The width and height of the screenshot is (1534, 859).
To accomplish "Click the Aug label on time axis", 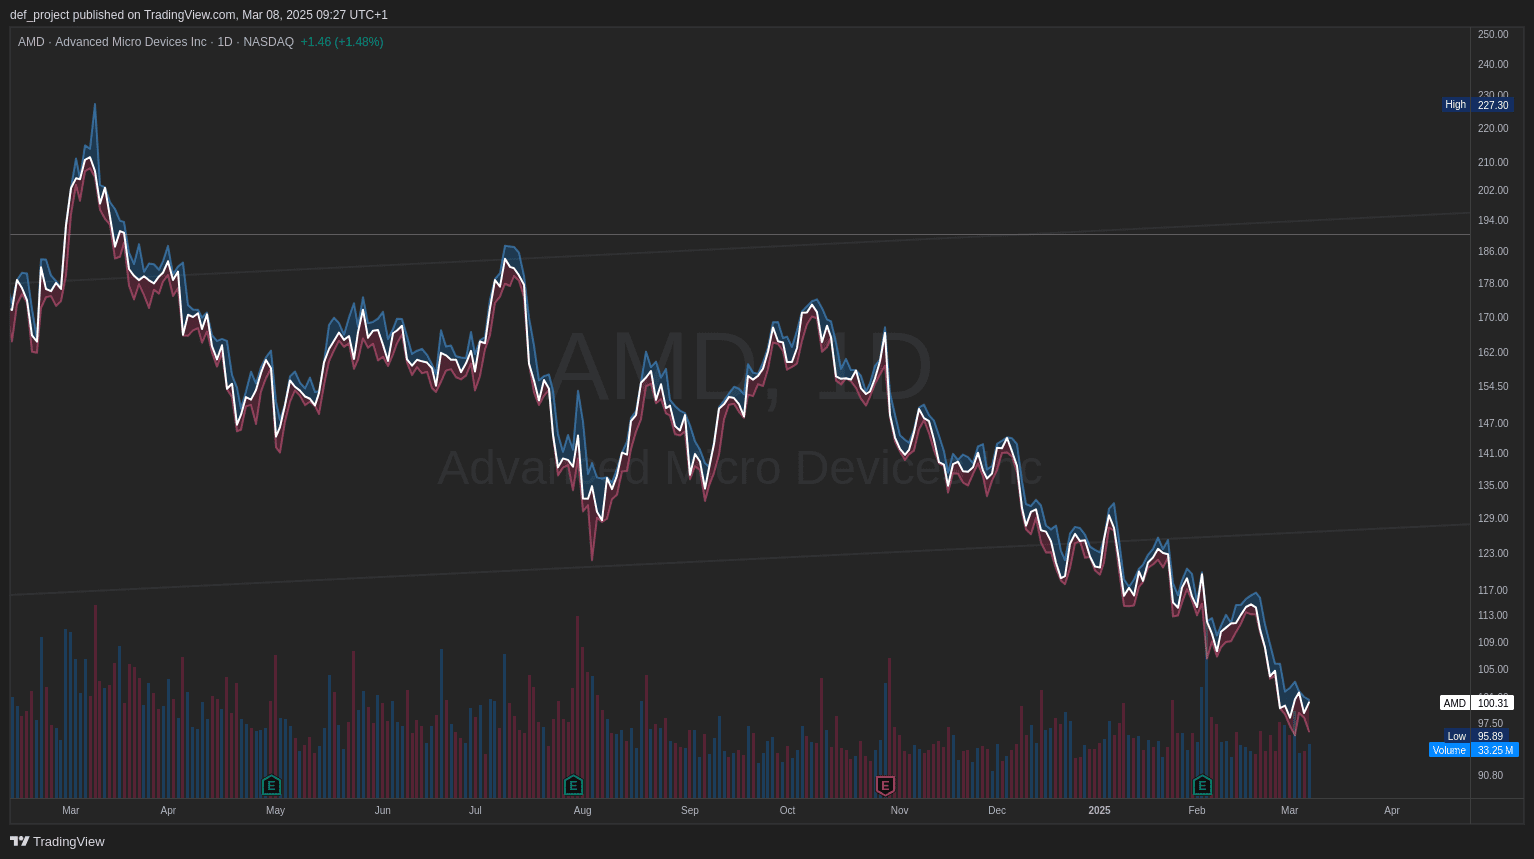I will coord(582,810).
